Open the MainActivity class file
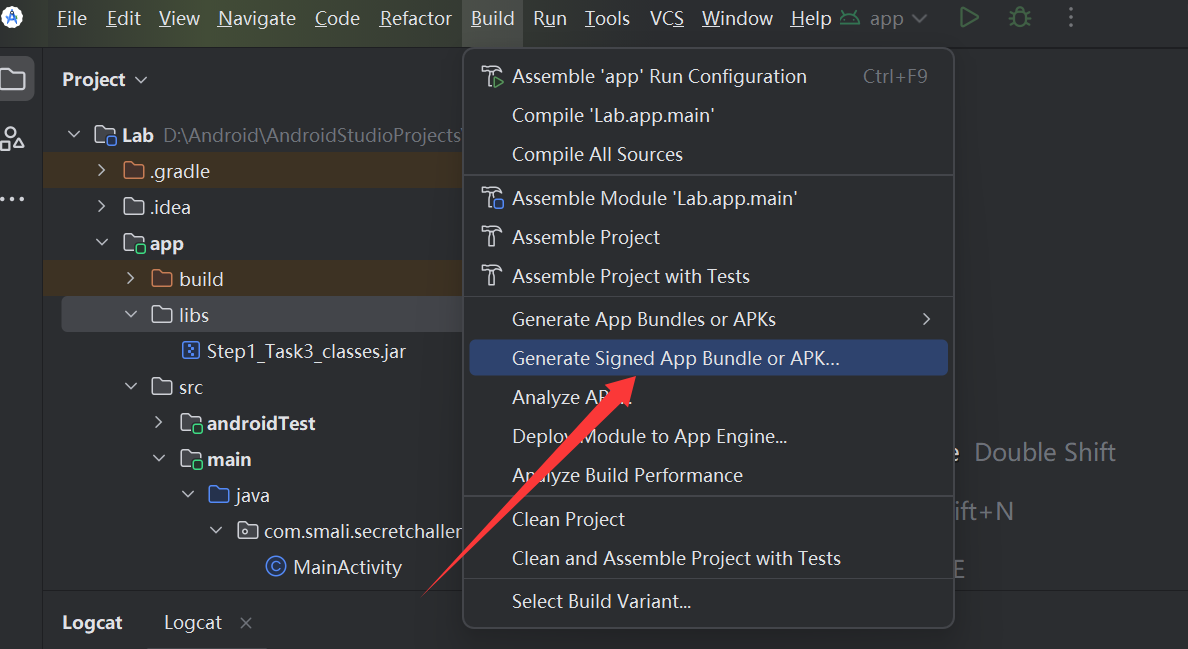The height and width of the screenshot is (649, 1188). (346, 567)
